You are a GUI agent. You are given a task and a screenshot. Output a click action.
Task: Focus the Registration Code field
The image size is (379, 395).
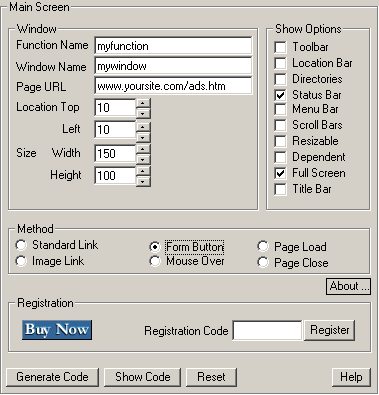pyautogui.click(x=267, y=330)
